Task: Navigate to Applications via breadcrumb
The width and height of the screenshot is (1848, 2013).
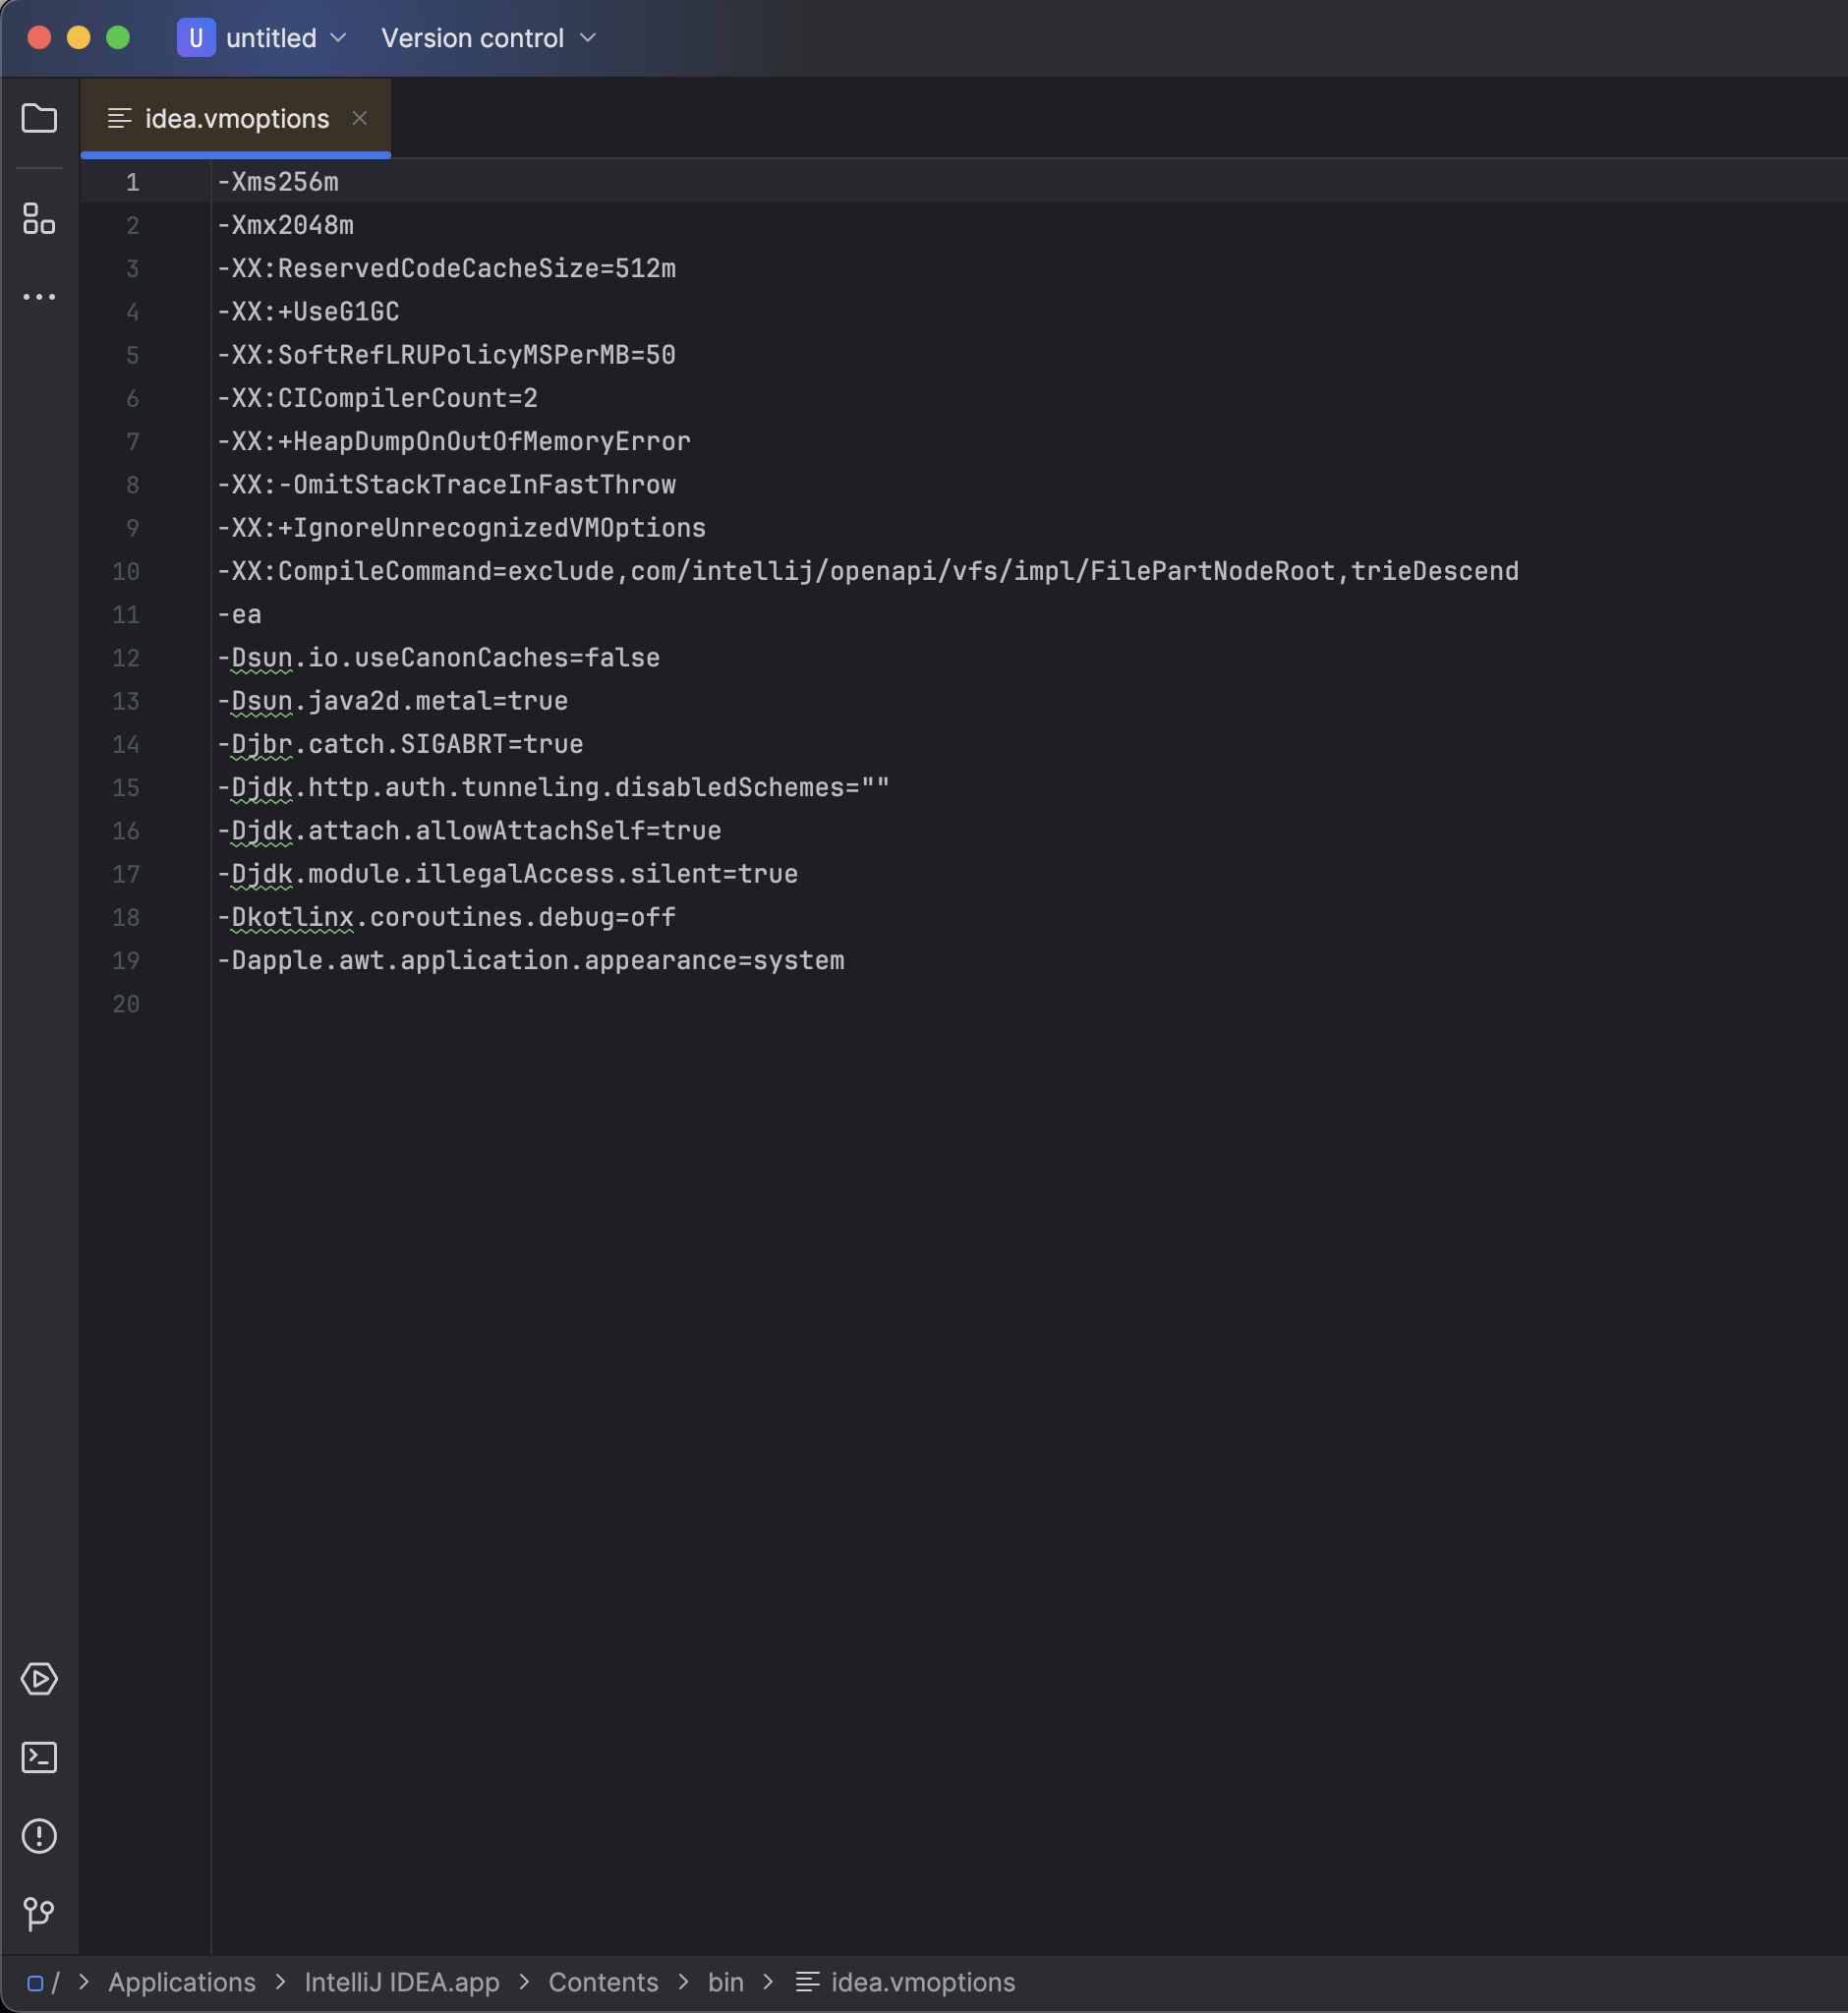Action: (x=181, y=1982)
